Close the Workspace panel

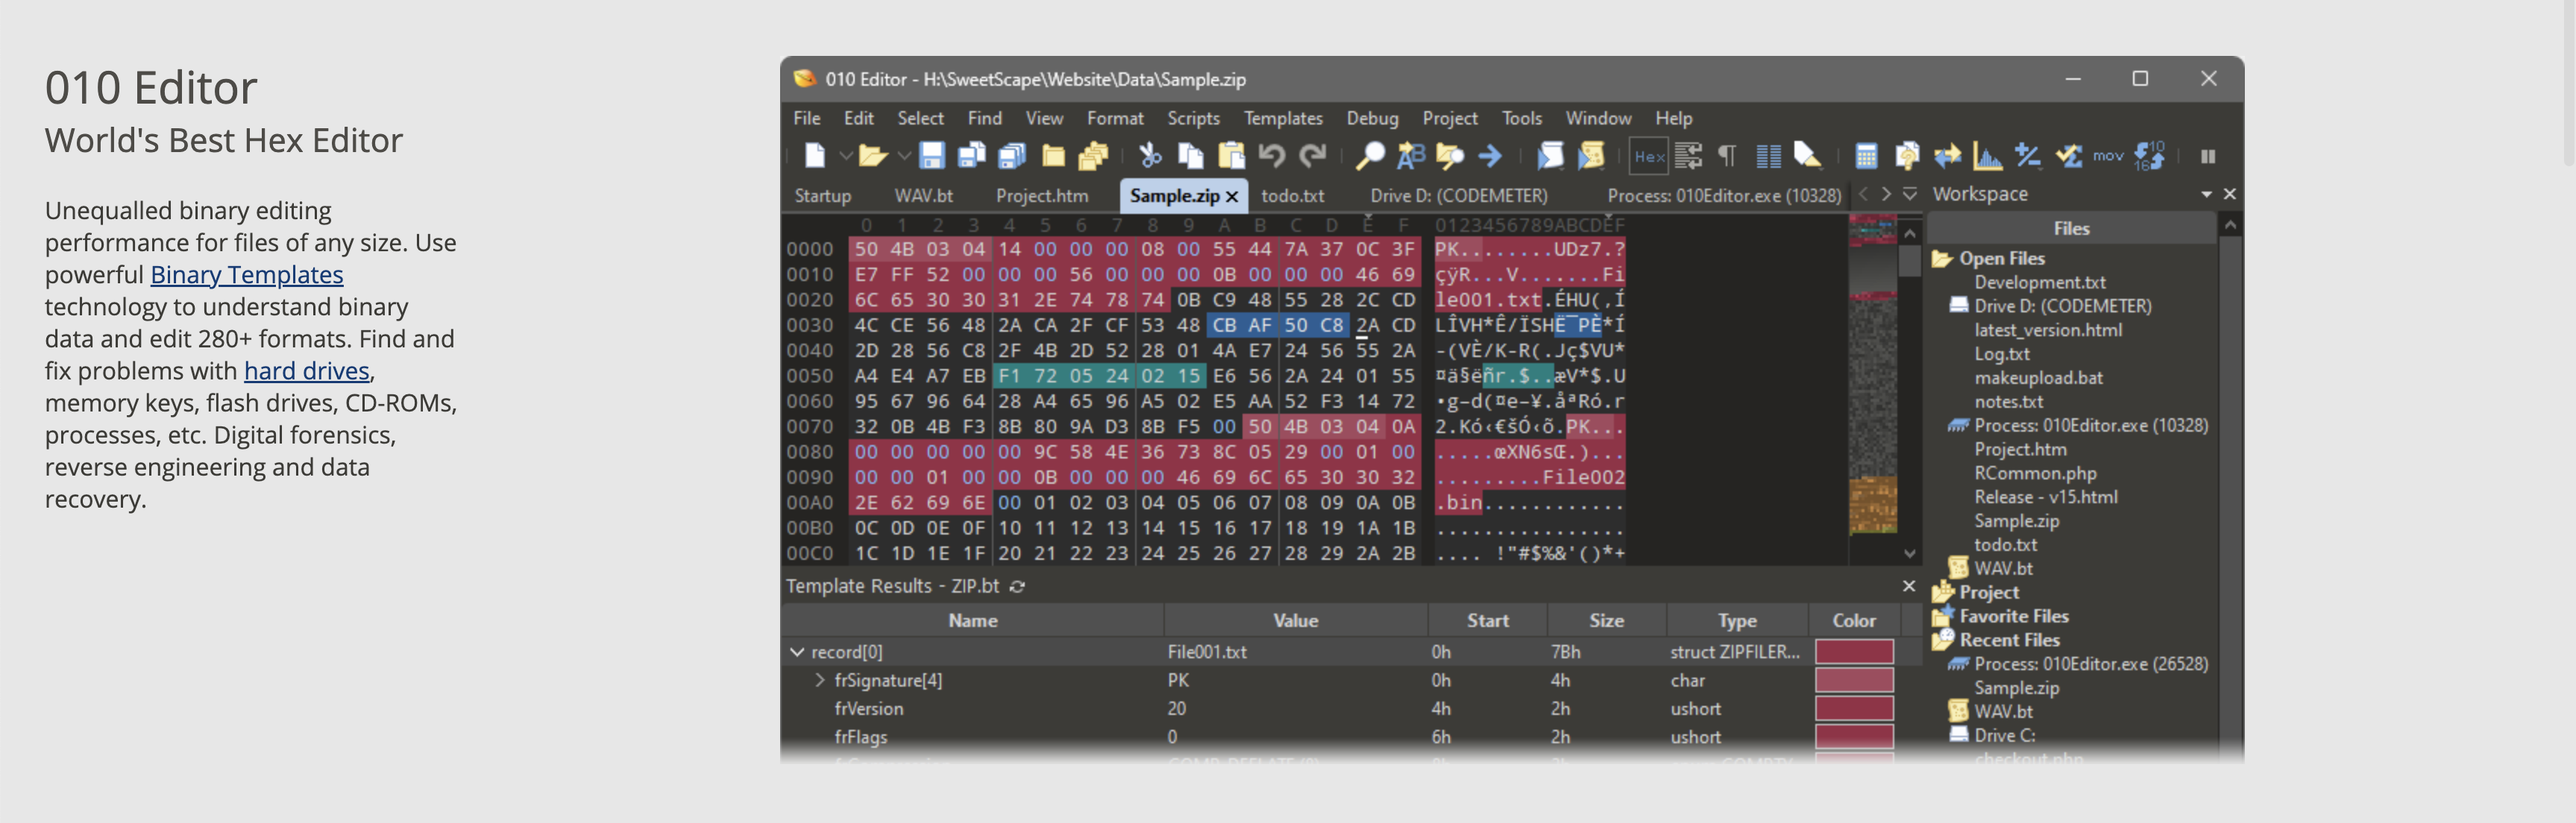click(x=2229, y=194)
